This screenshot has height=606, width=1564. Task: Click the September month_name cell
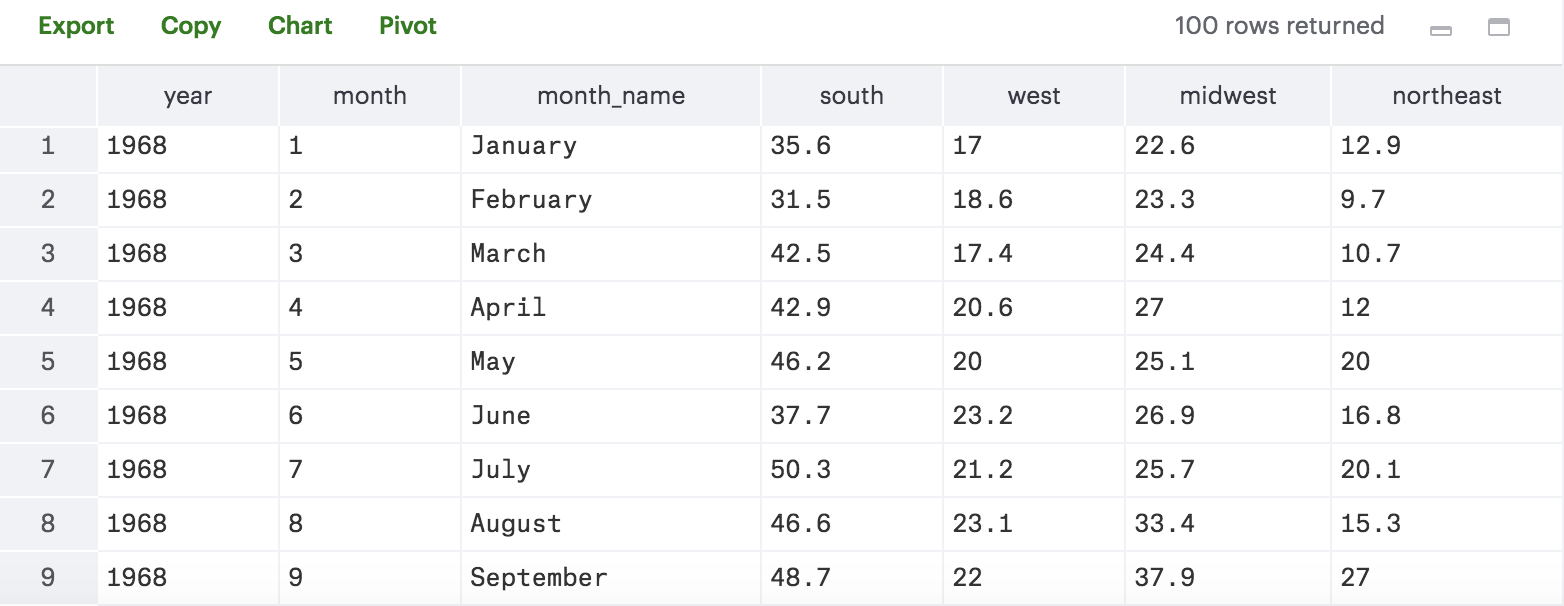click(x=611, y=577)
